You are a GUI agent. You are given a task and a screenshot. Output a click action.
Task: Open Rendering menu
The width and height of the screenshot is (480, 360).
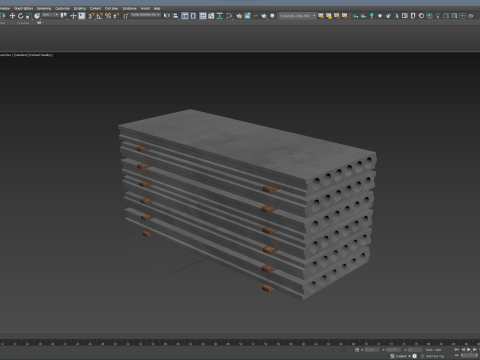pyautogui.click(x=44, y=8)
